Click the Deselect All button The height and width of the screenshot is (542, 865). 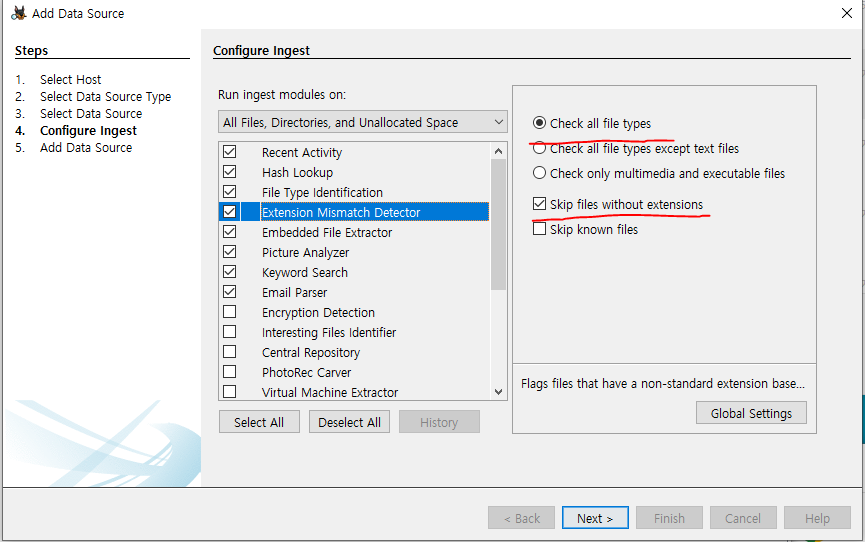pyautogui.click(x=349, y=422)
